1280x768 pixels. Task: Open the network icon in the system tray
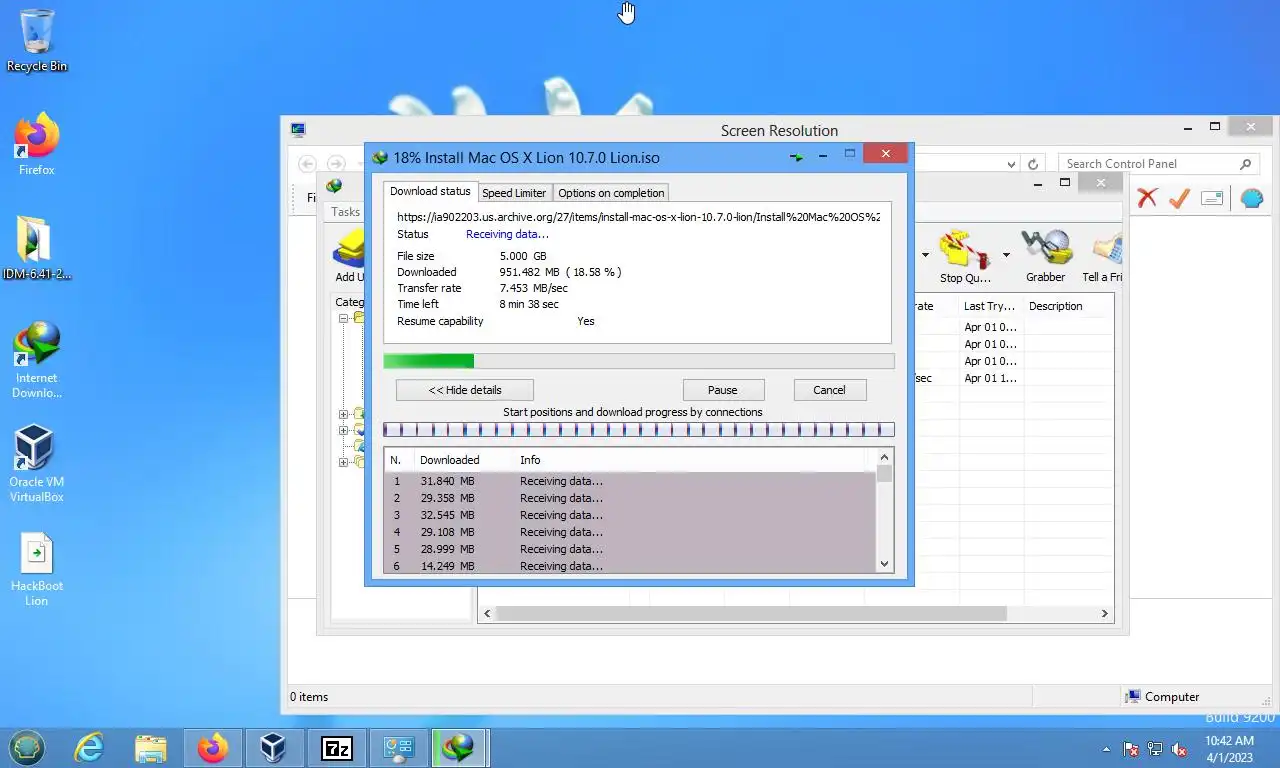click(x=1155, y=749)
